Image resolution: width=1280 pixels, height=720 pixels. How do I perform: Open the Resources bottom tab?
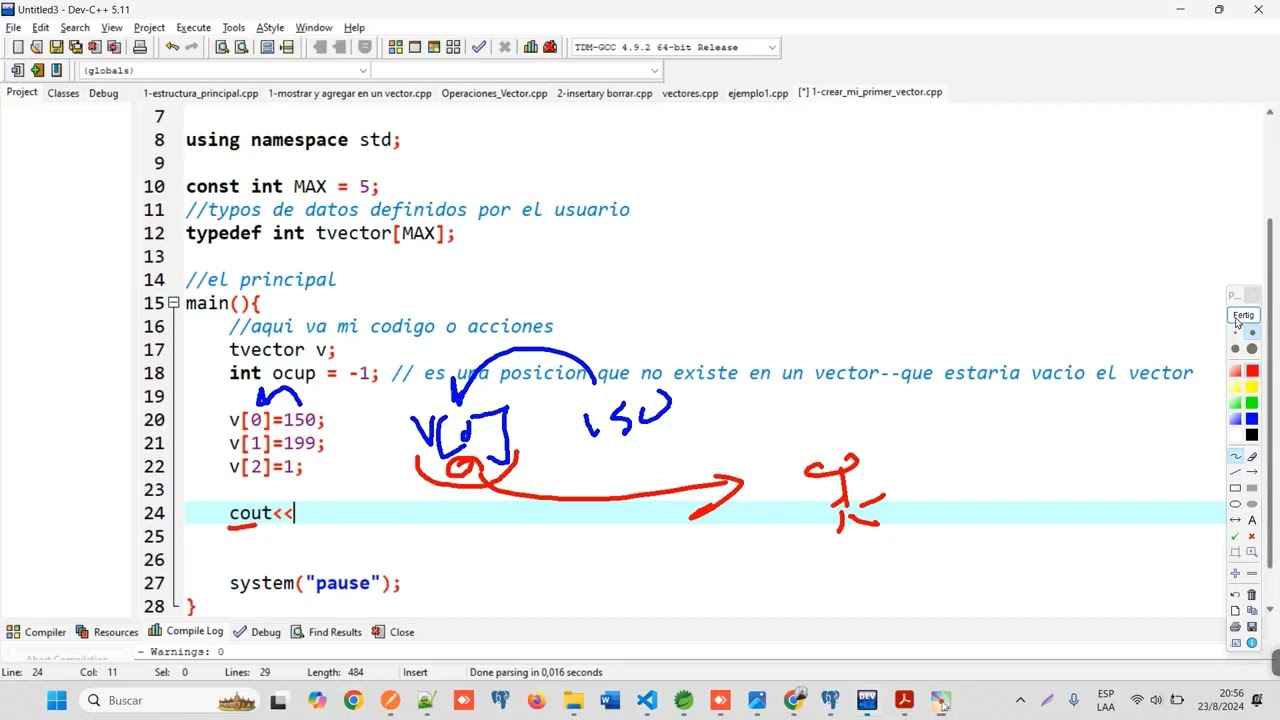(x=107, y=632)
